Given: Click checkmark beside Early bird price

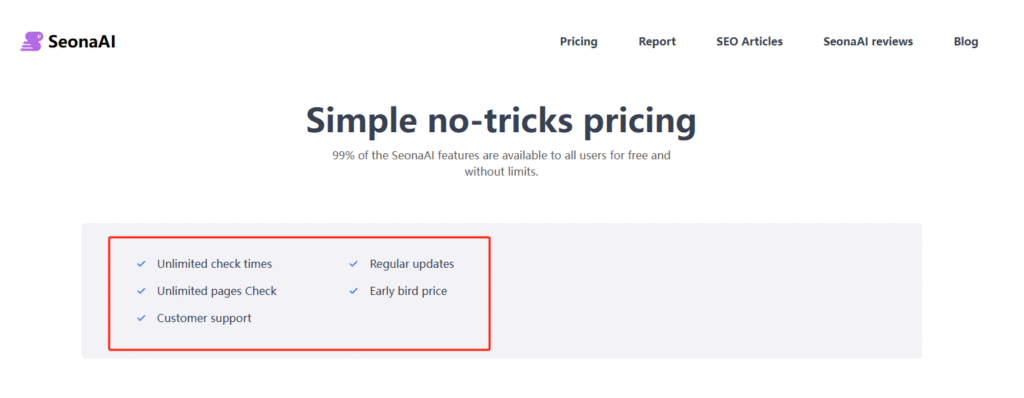Looking at the screenshot, I should [353, 291].
